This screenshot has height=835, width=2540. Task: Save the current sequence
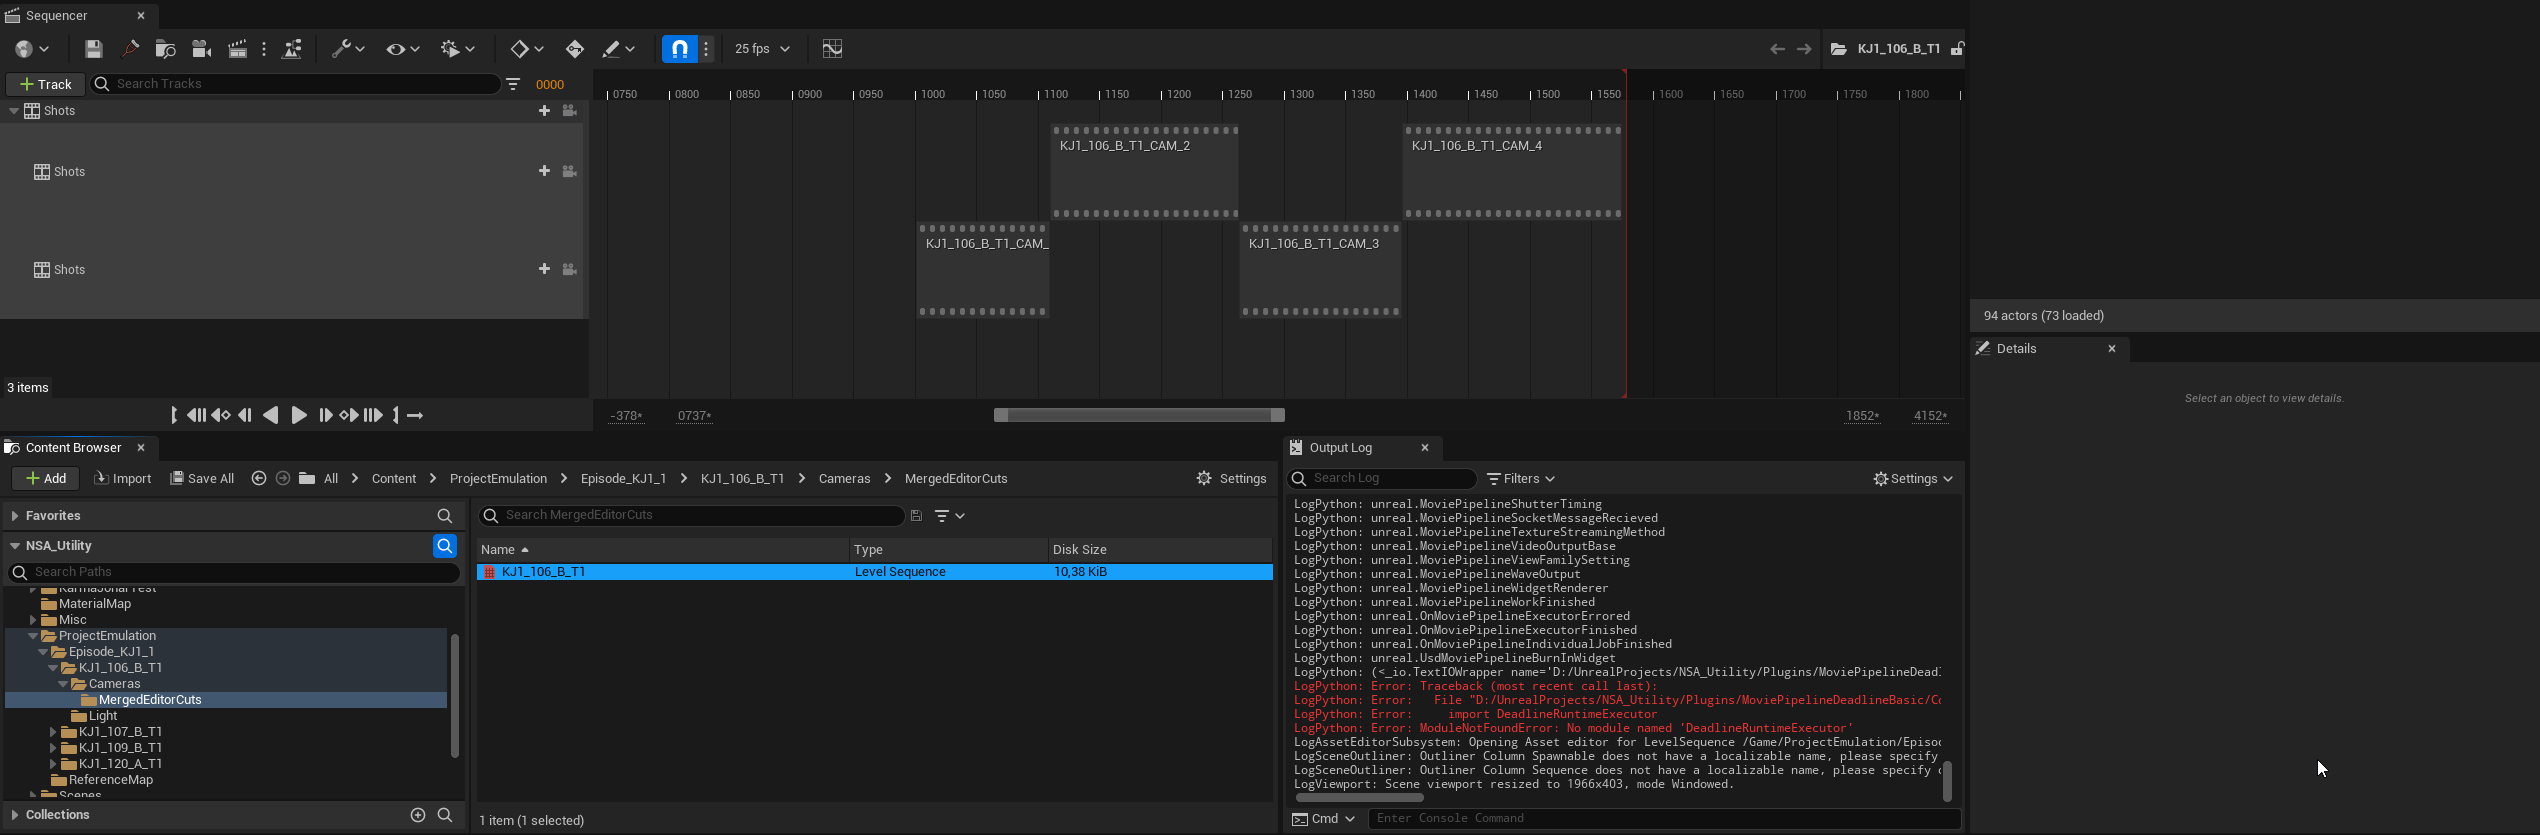pos(94,49)
